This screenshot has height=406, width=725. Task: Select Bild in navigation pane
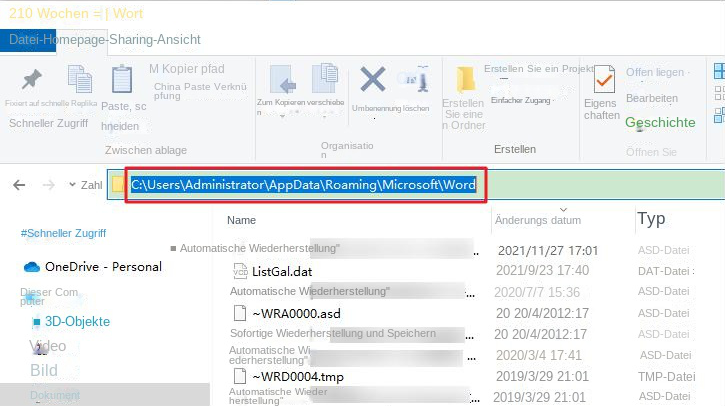tap(44, 370)
